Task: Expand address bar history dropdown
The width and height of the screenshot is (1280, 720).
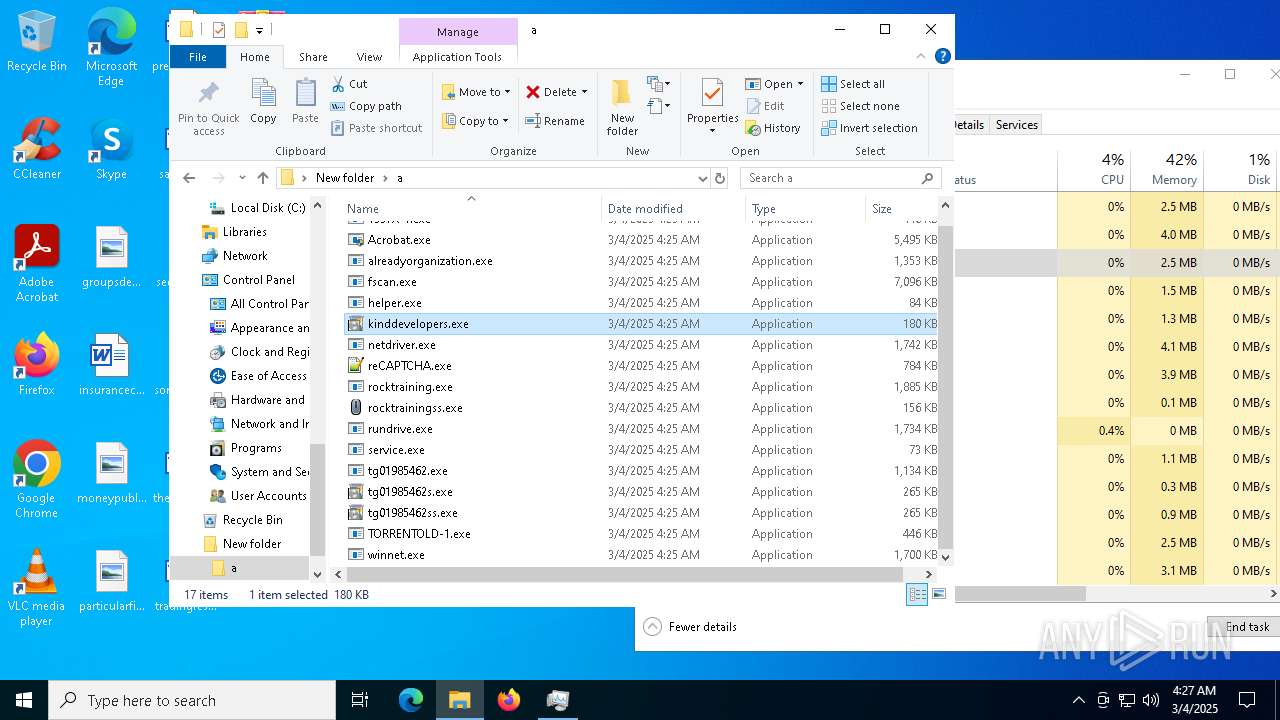Action: coord(701,178)
